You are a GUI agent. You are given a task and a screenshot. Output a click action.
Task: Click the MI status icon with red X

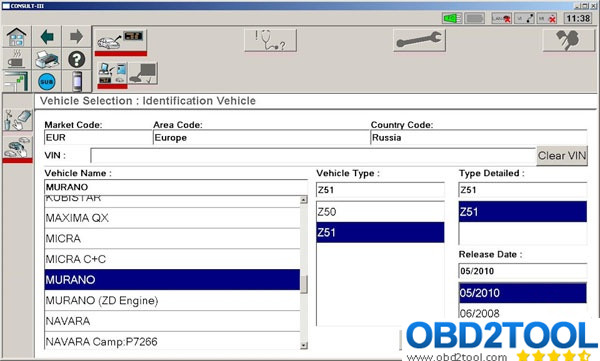pos(547,18)
